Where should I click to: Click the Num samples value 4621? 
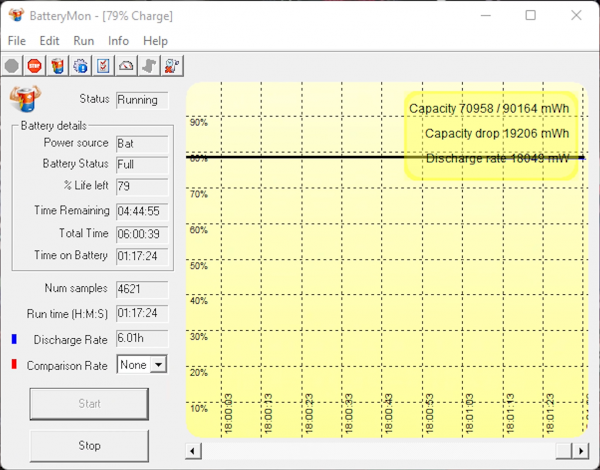(x=142, y=289)
